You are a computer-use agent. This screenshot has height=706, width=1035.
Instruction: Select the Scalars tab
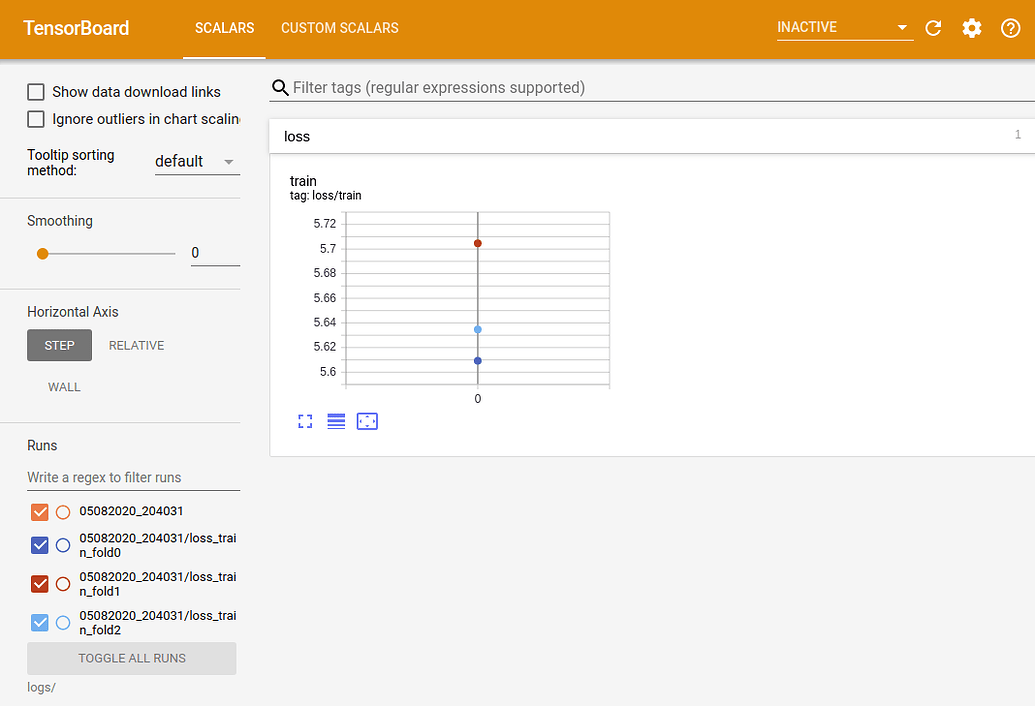tap(224, 28)
